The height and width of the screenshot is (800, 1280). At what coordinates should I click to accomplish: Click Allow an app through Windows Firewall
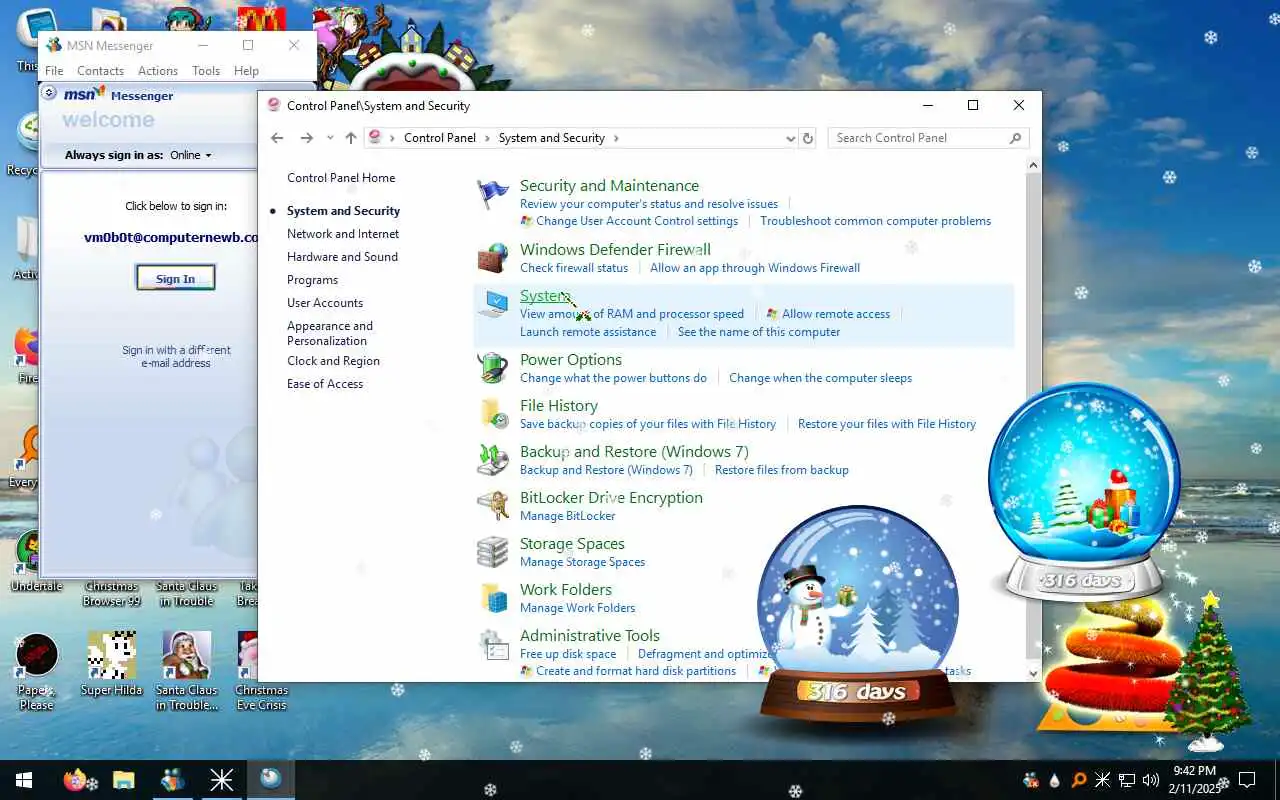click(x=755, y=268)
